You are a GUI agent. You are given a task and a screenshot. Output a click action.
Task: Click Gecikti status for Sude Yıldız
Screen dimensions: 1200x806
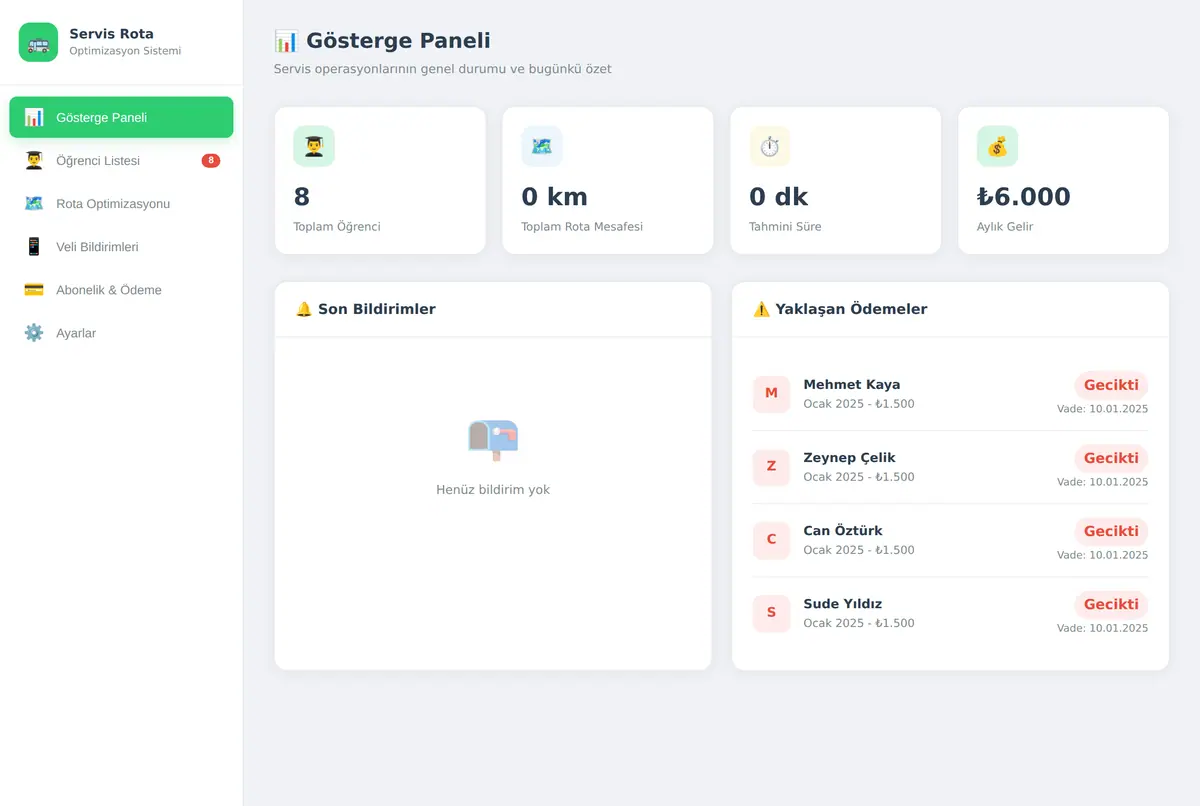point(1111,604)
